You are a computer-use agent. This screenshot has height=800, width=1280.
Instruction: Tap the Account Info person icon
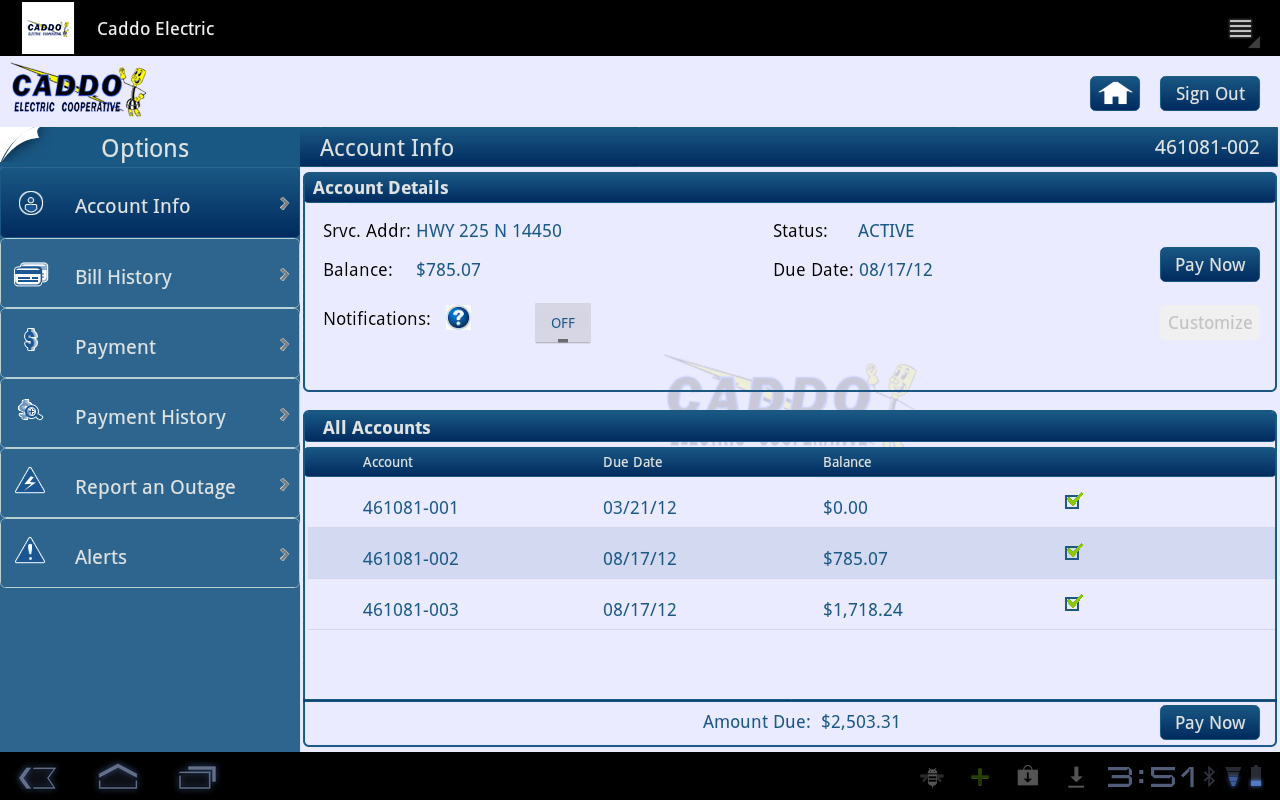tap(31, 204)
